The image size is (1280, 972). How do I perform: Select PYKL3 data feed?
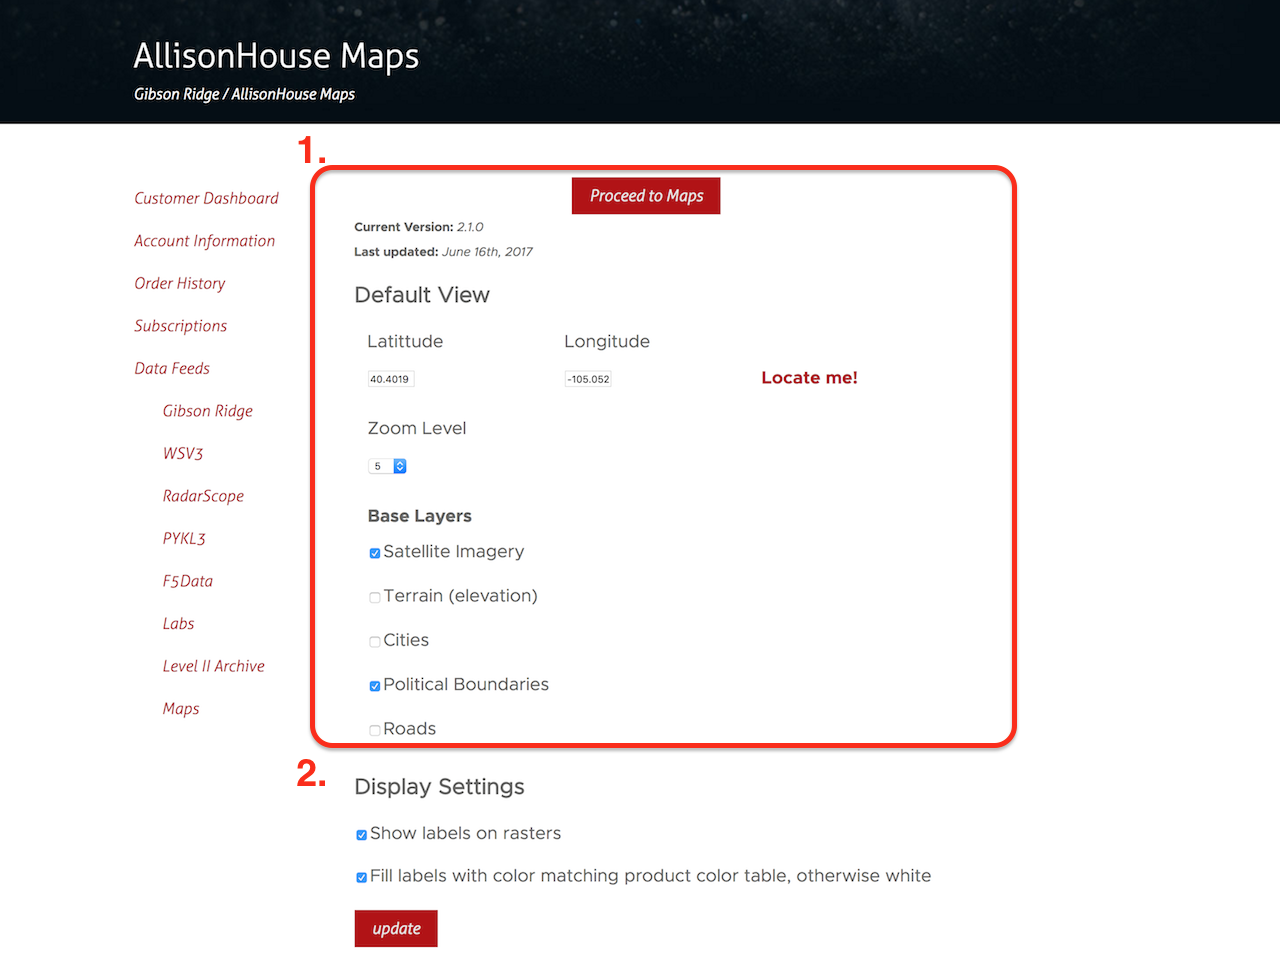pos(184,538)
